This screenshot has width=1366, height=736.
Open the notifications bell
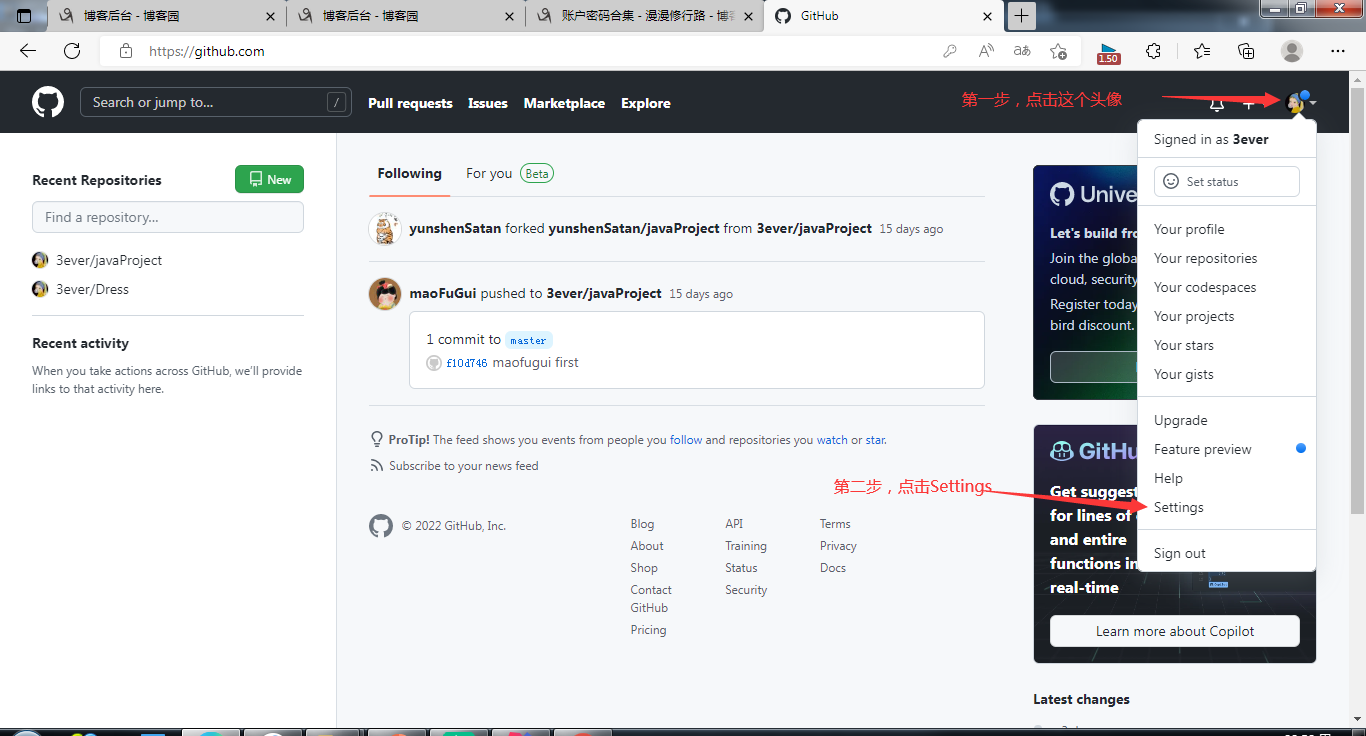[x=1217, y=103]
